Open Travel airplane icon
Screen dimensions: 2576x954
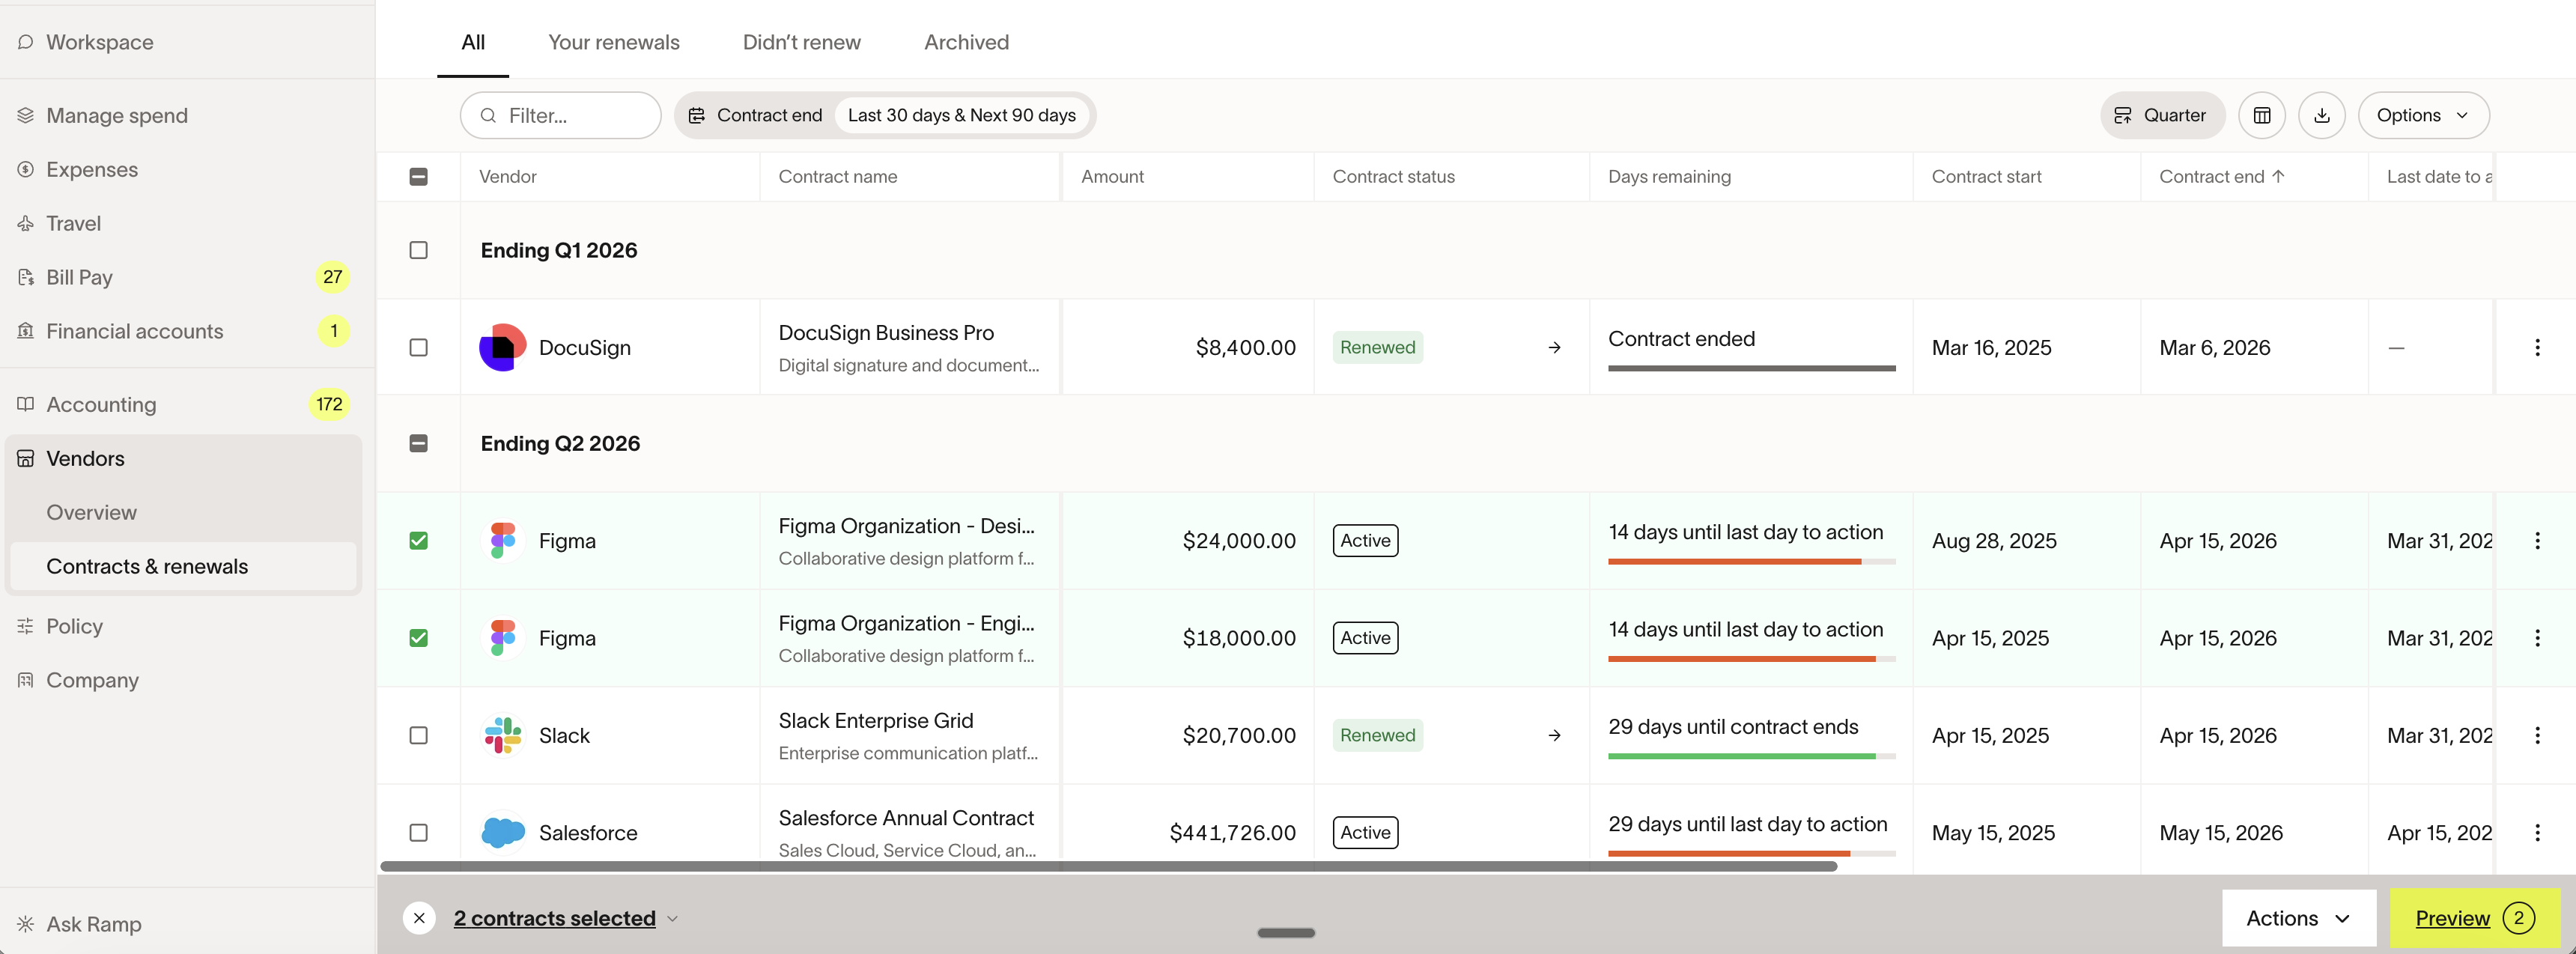(x=26, y=224)
